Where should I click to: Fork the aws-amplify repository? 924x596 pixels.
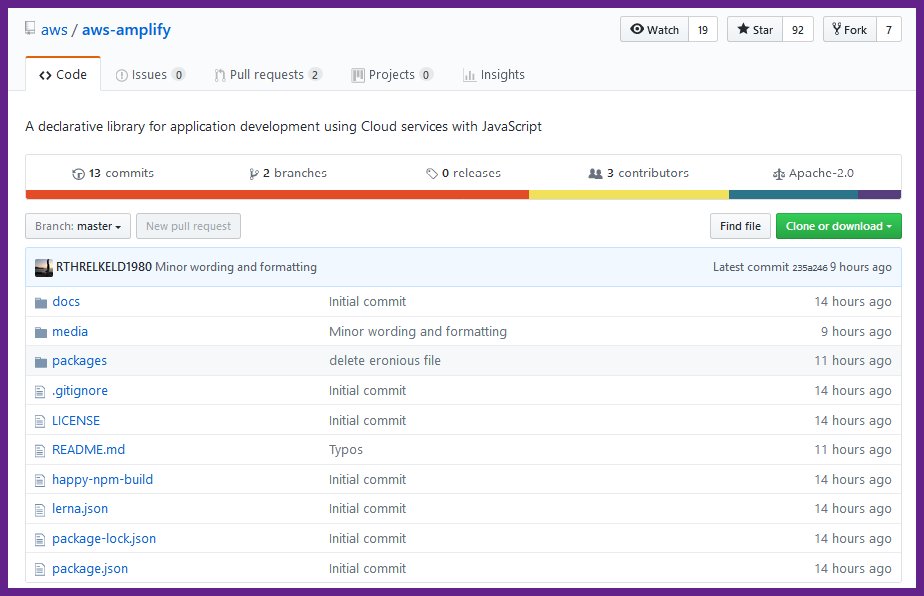(x=850, y=29)
